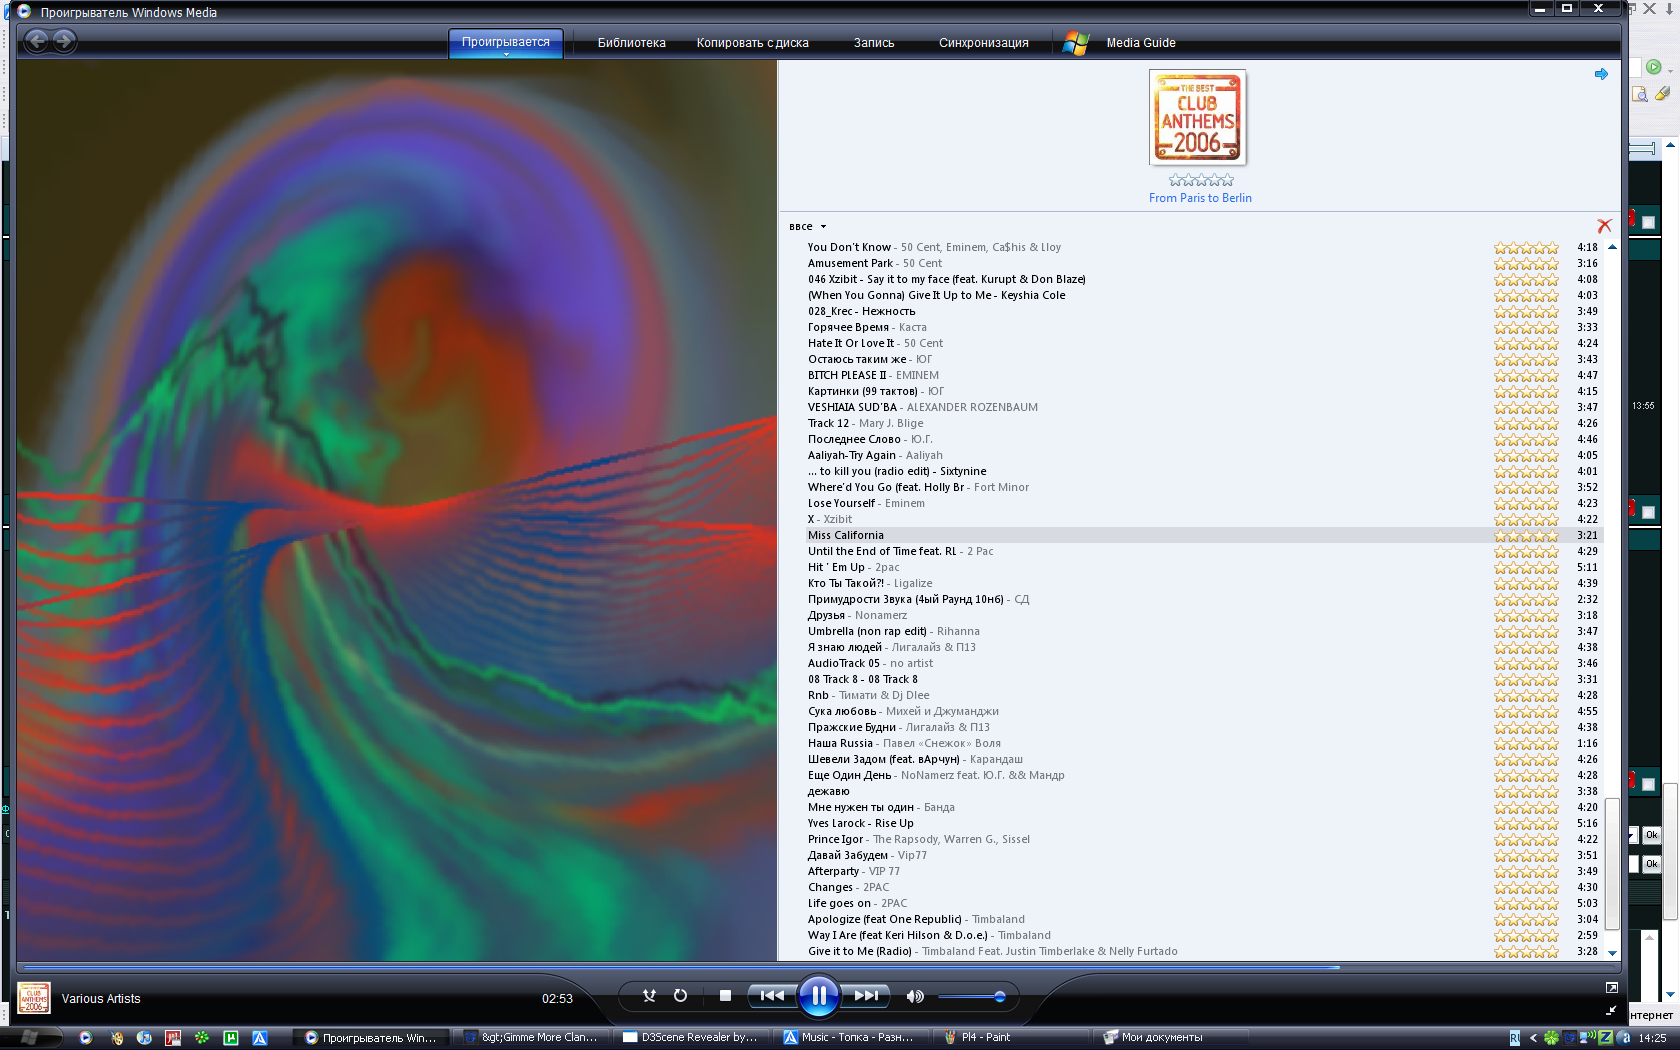Viewport: 1680px width, 1050px height.
Task: Toggle shuffle playback mode
Action: pos(649,995)
